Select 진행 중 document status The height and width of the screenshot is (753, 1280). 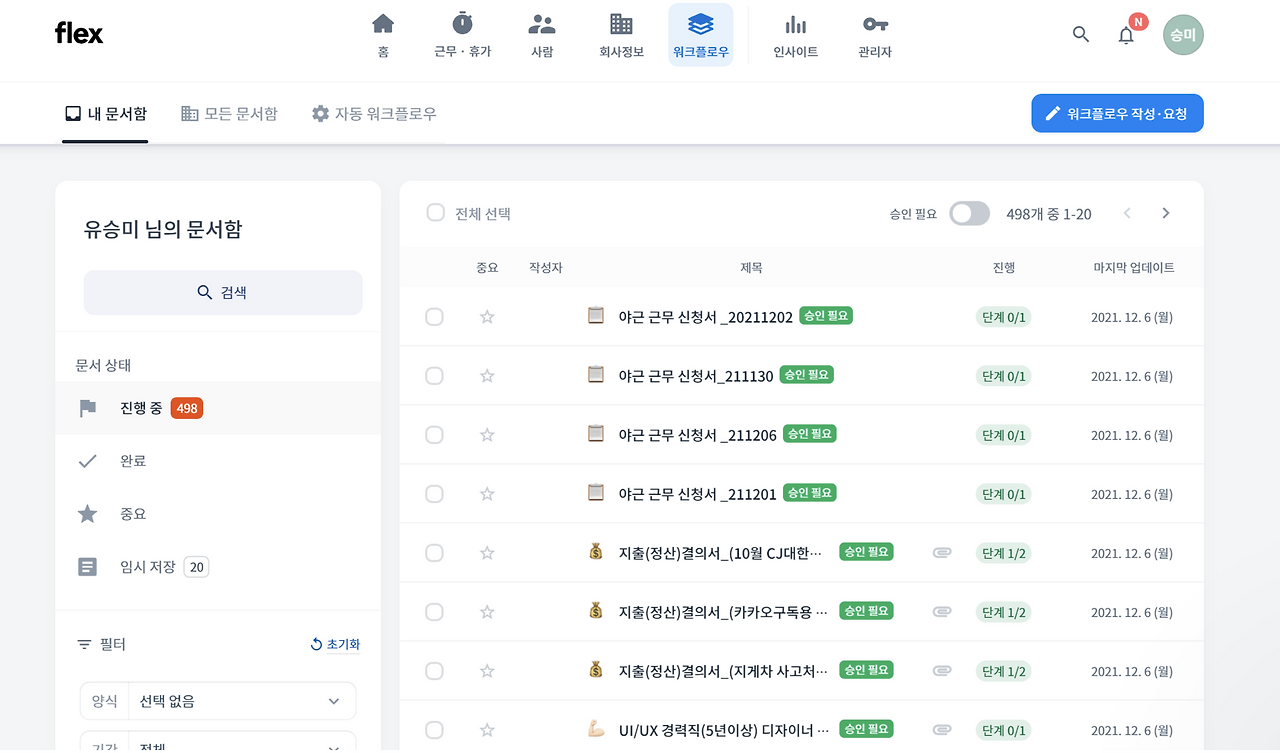pyautogui.click(x=218, y=408)
